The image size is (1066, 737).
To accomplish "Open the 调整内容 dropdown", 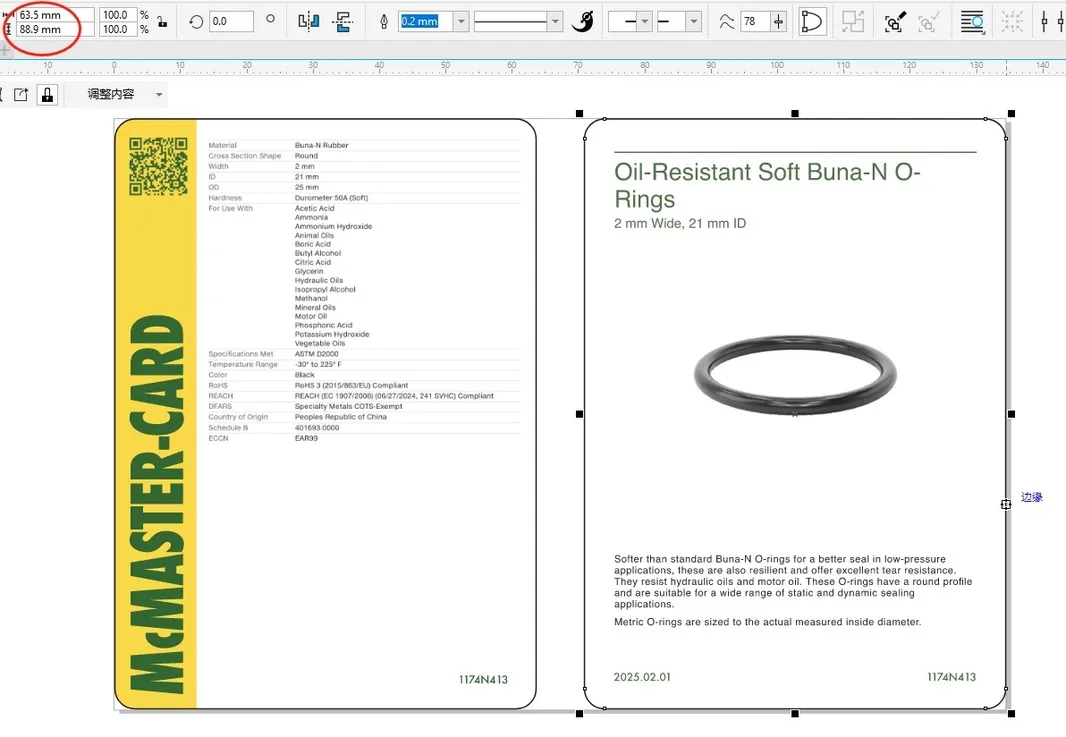I will pos(159,95).
